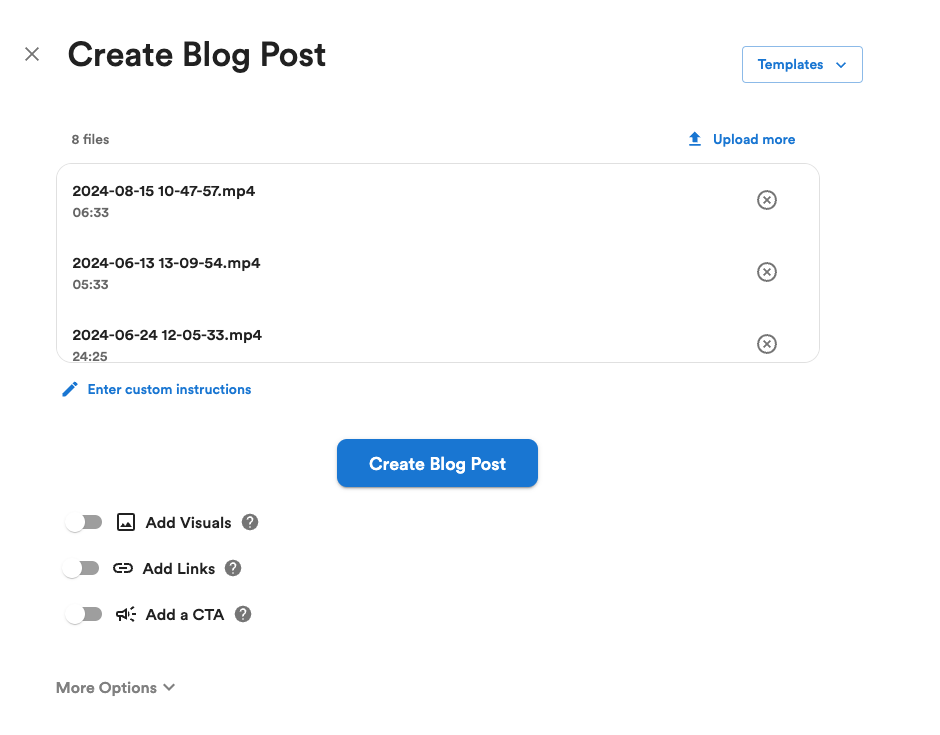Screen dimensions: 940x735
Task: Open the Templates dropdown
Action: (x=801, y=65)
